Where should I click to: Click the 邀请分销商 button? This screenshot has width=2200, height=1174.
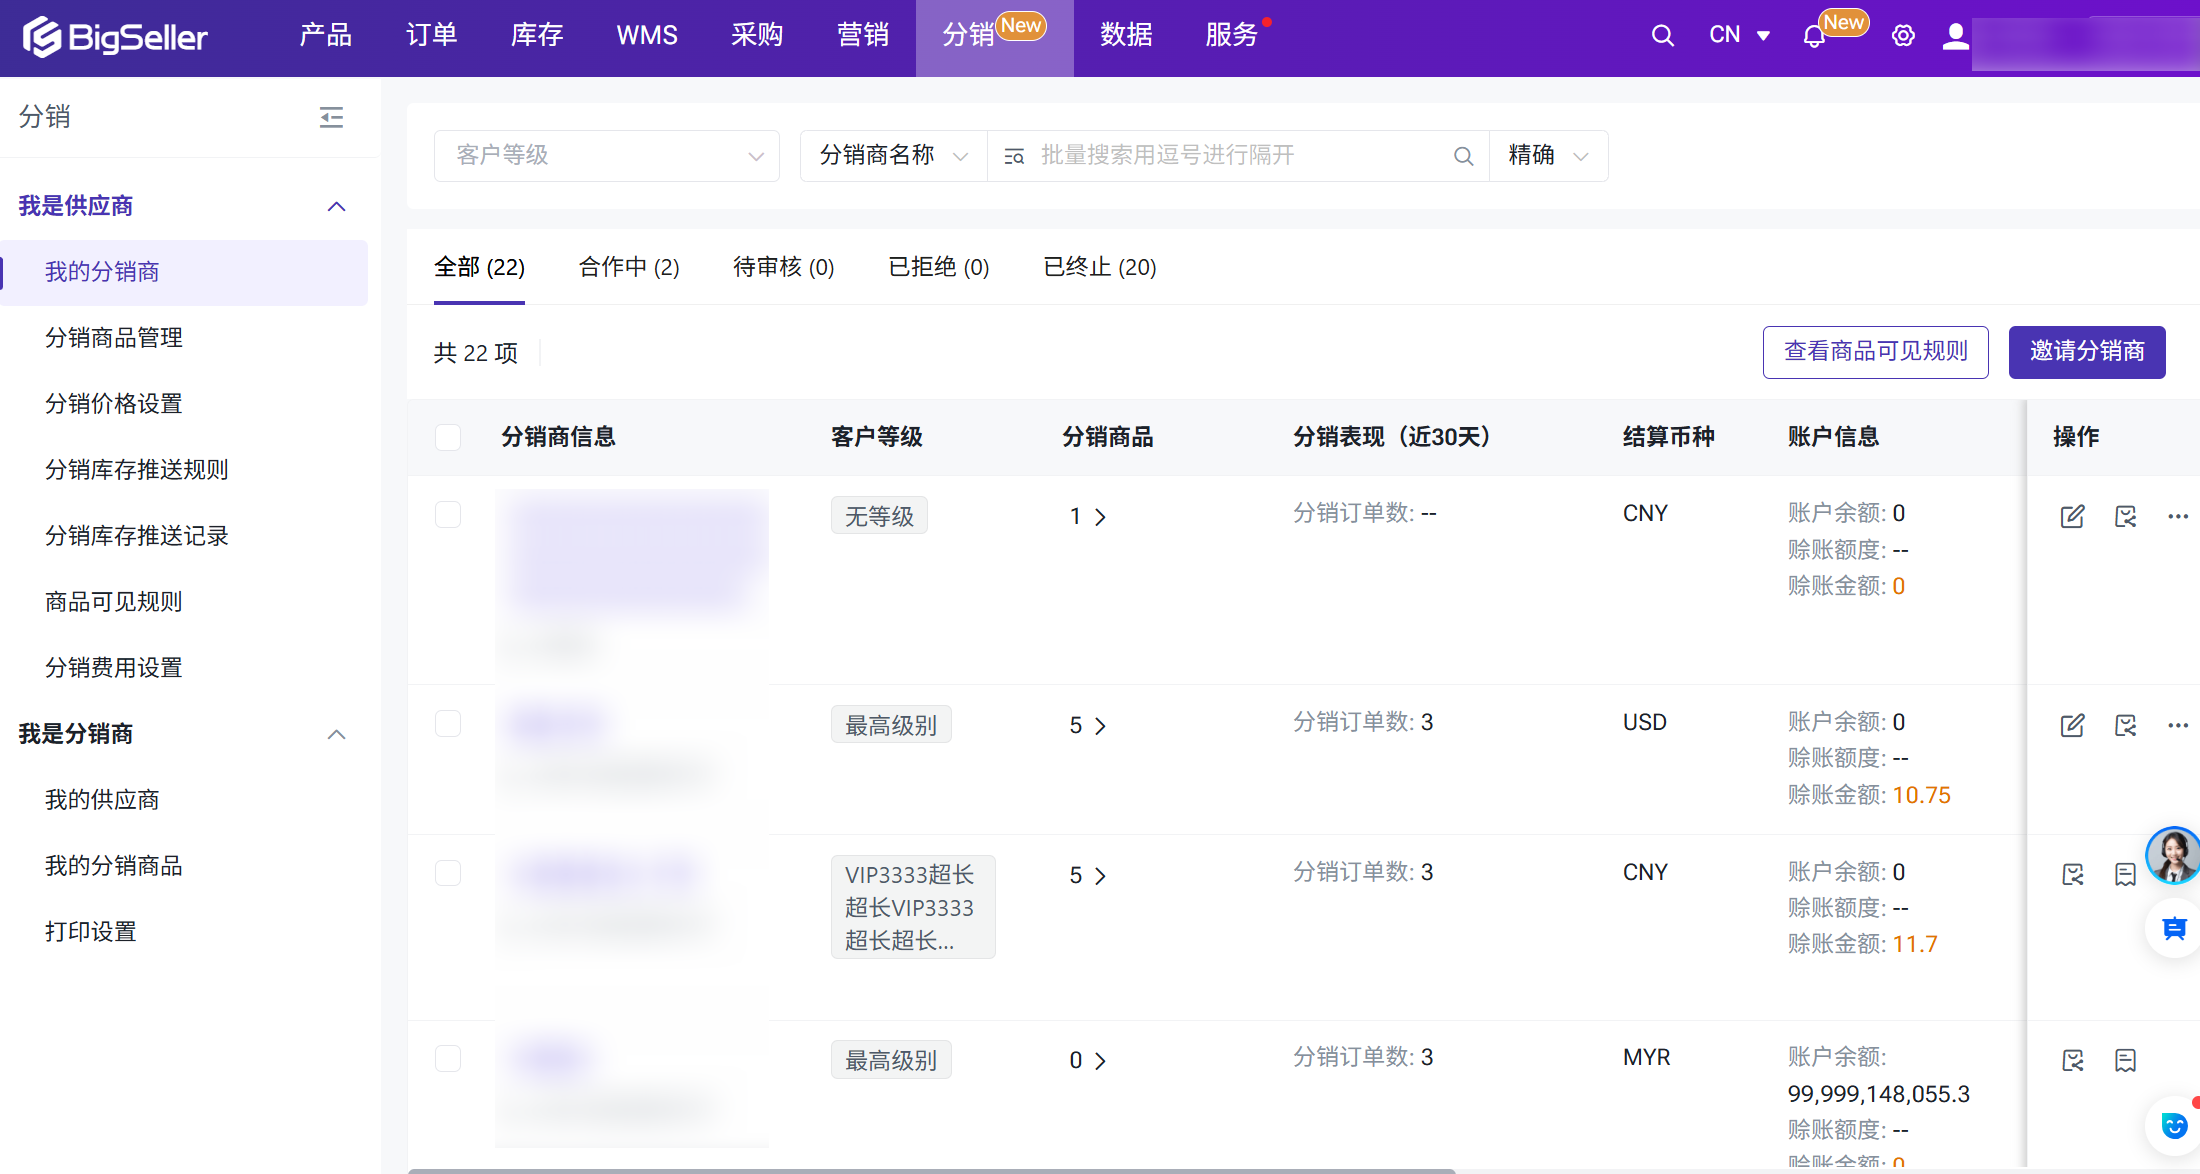click(2086, 352)
